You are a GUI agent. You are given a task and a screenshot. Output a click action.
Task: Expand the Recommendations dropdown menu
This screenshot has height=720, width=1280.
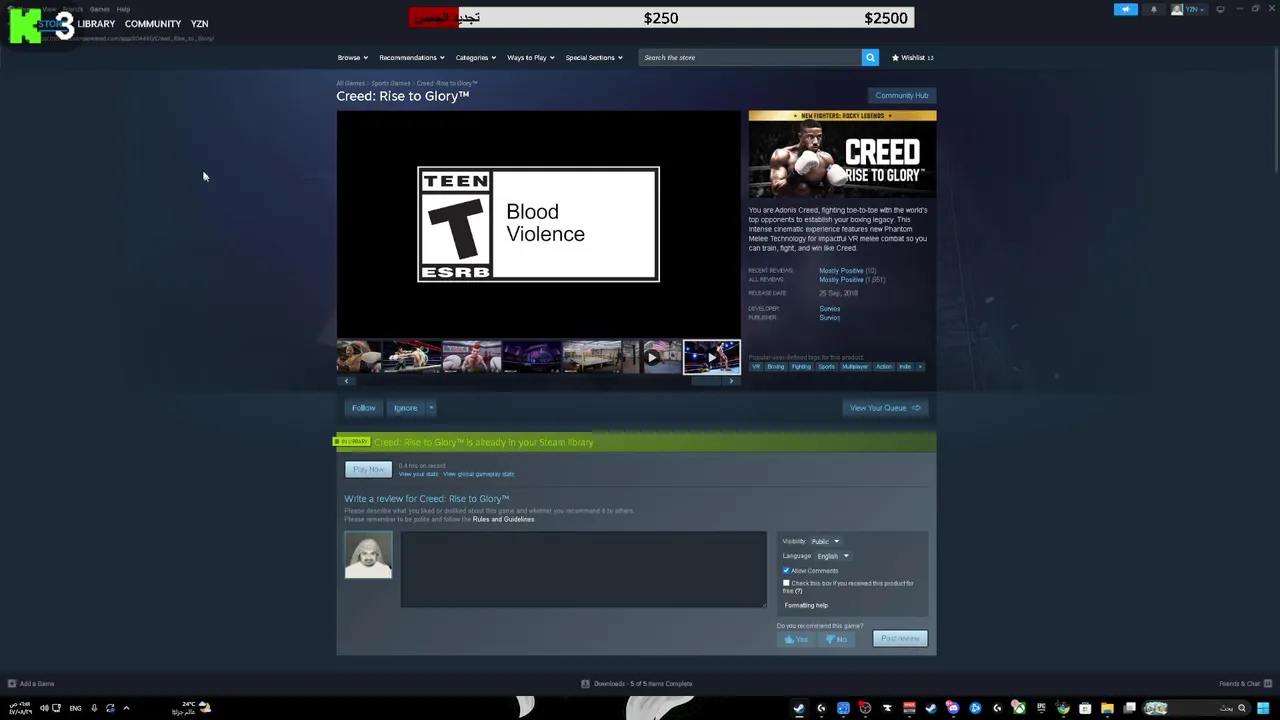[x=412, y=57]
